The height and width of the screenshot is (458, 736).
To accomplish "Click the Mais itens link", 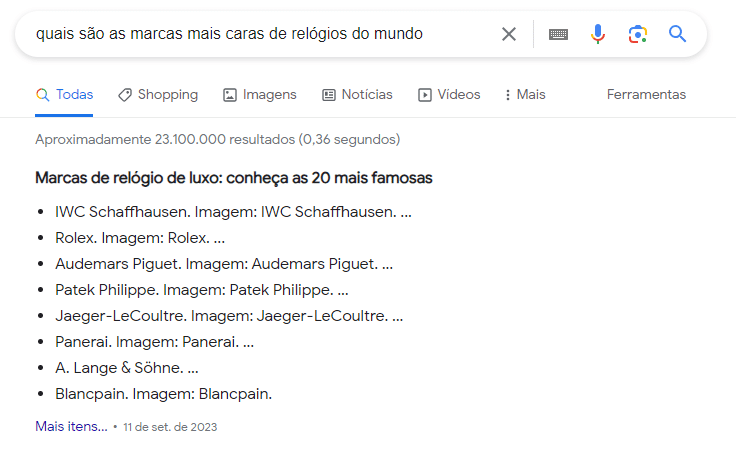I will (71, 426).
